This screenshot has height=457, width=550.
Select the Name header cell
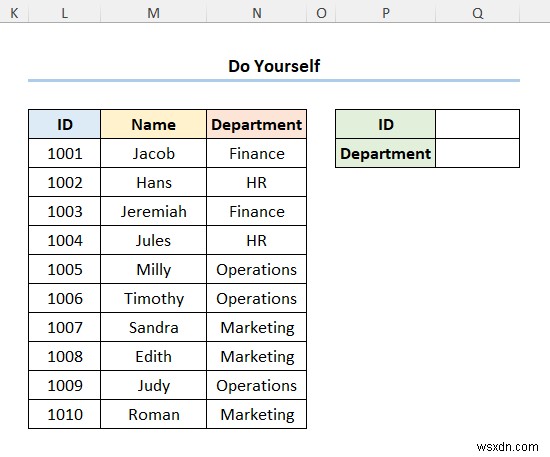(x=153, y=124)
